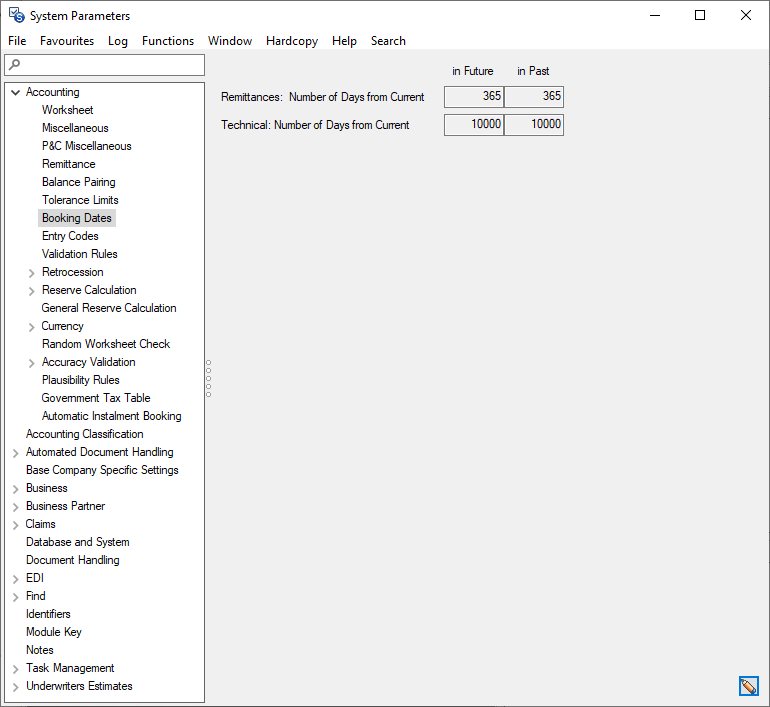Select Base Company Specific Settings
The height and width of the screenshot is (707, 770).
pyautogui.click(x=102, y=470)
